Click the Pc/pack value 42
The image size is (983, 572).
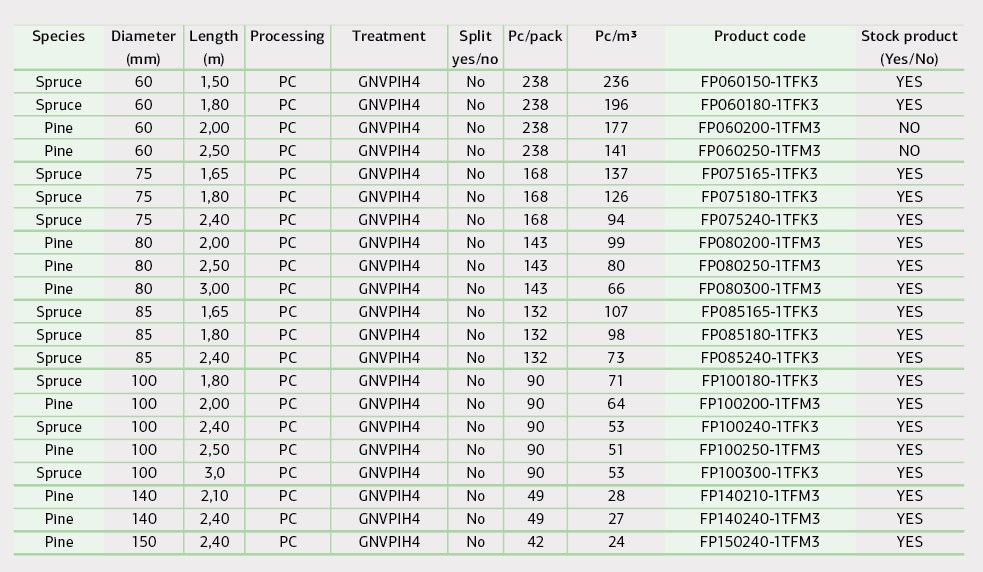click(x=535, y=542)
